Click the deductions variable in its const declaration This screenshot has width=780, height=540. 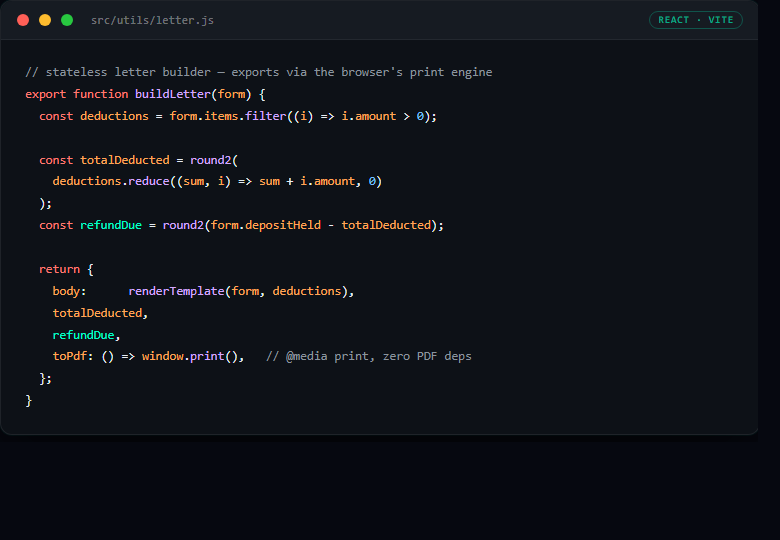114,116
